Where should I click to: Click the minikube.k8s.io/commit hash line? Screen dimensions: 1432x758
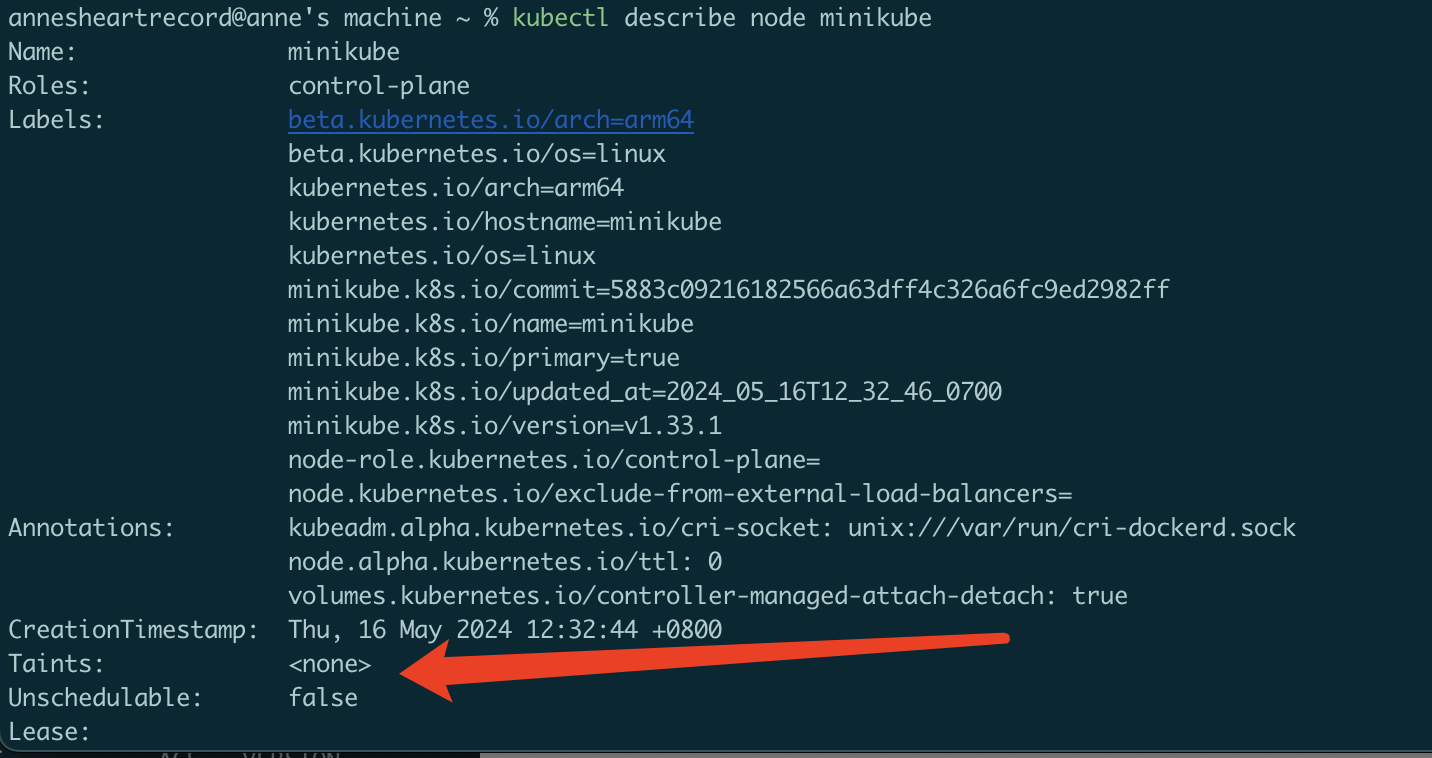point(728,290)
